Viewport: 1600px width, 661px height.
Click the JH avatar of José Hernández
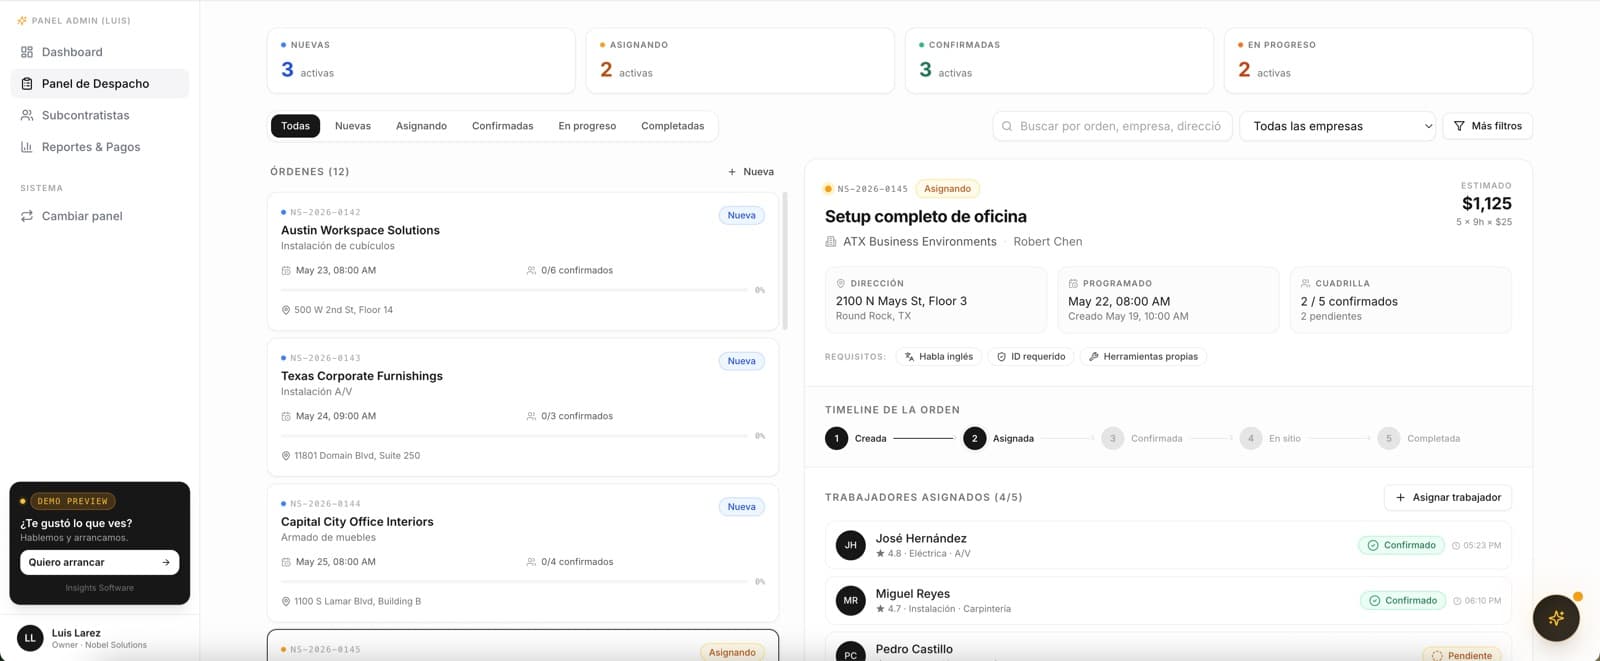click(850, 545)
